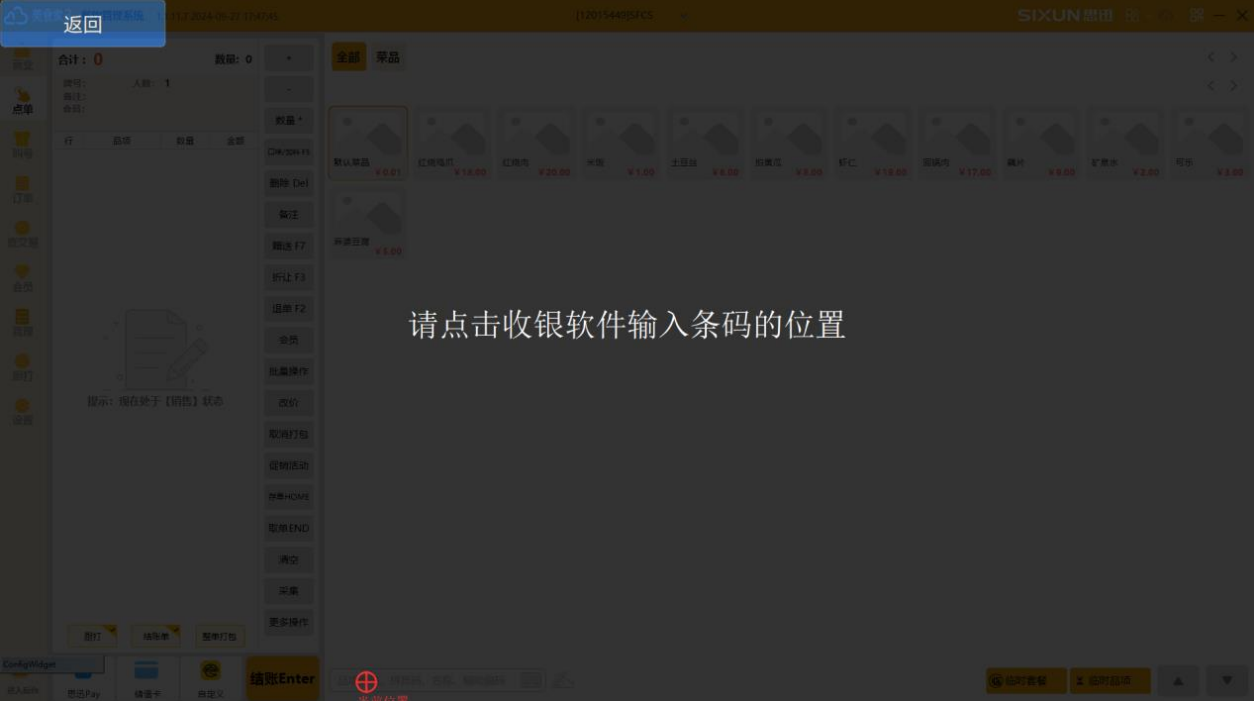Pick the 土豆丝 product card
Screen dimensions: 1256x701
pos(704,143)
